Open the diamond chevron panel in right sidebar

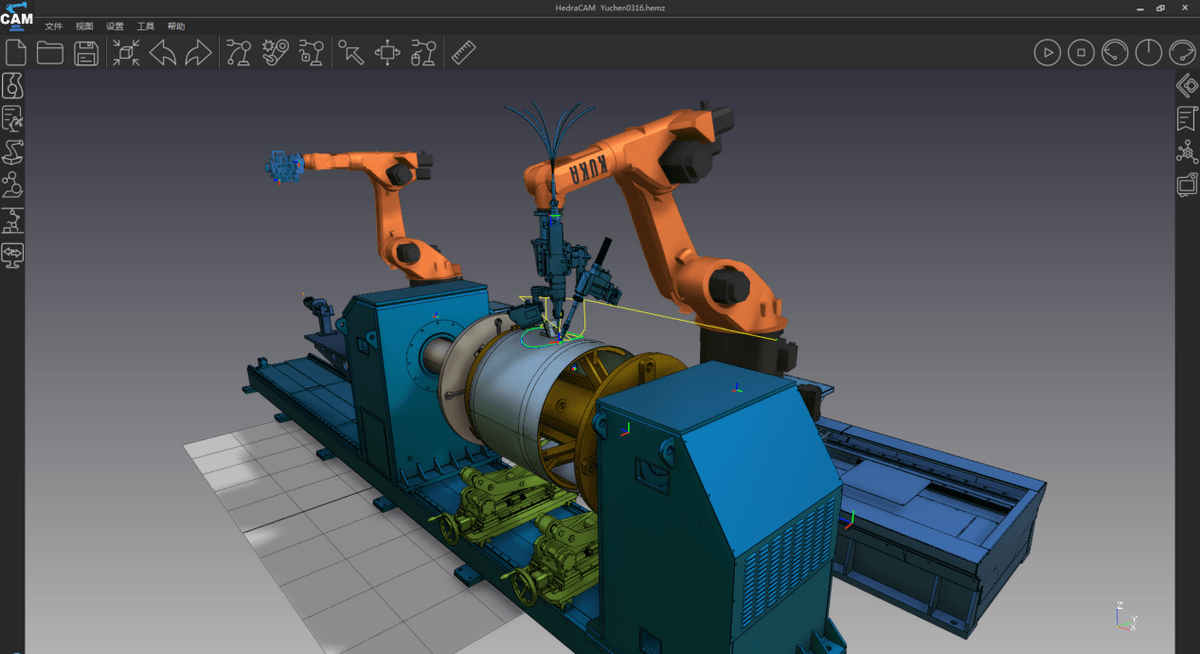(1187, 86)
